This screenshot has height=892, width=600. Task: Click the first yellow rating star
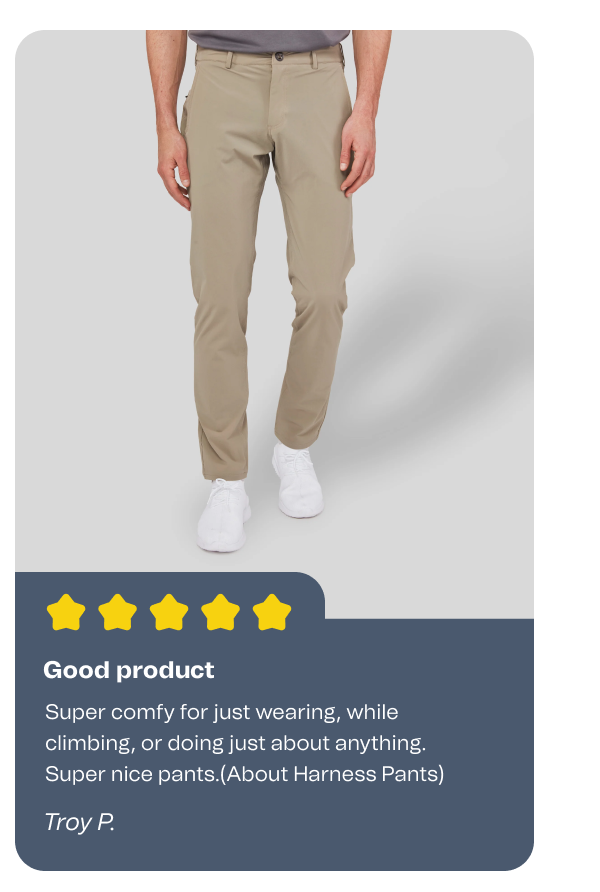point(66,612)
